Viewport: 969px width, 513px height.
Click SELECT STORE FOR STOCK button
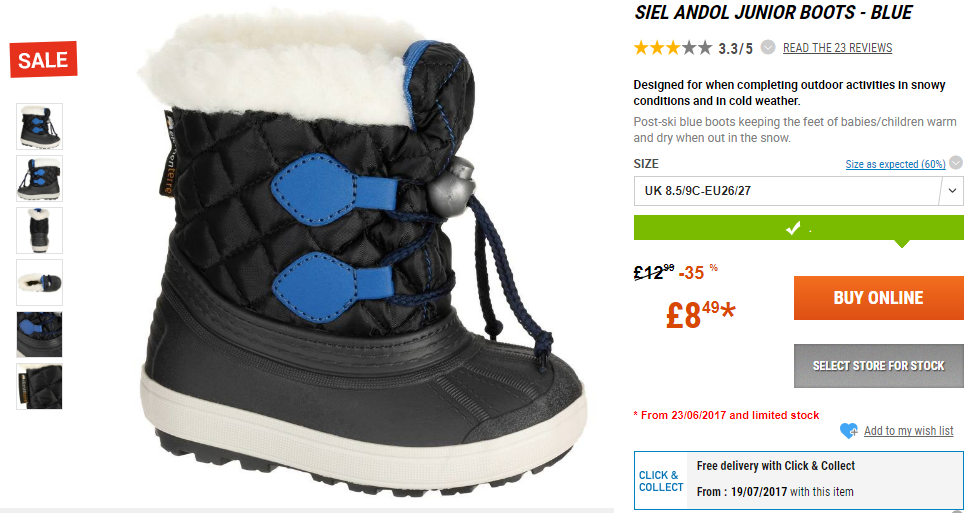878,366
